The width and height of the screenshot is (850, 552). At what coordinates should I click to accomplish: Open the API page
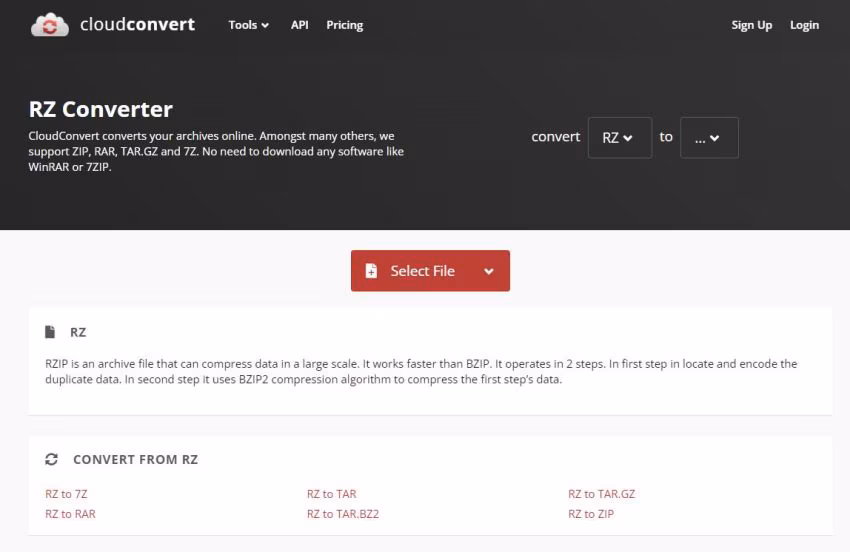coord(299,25)
